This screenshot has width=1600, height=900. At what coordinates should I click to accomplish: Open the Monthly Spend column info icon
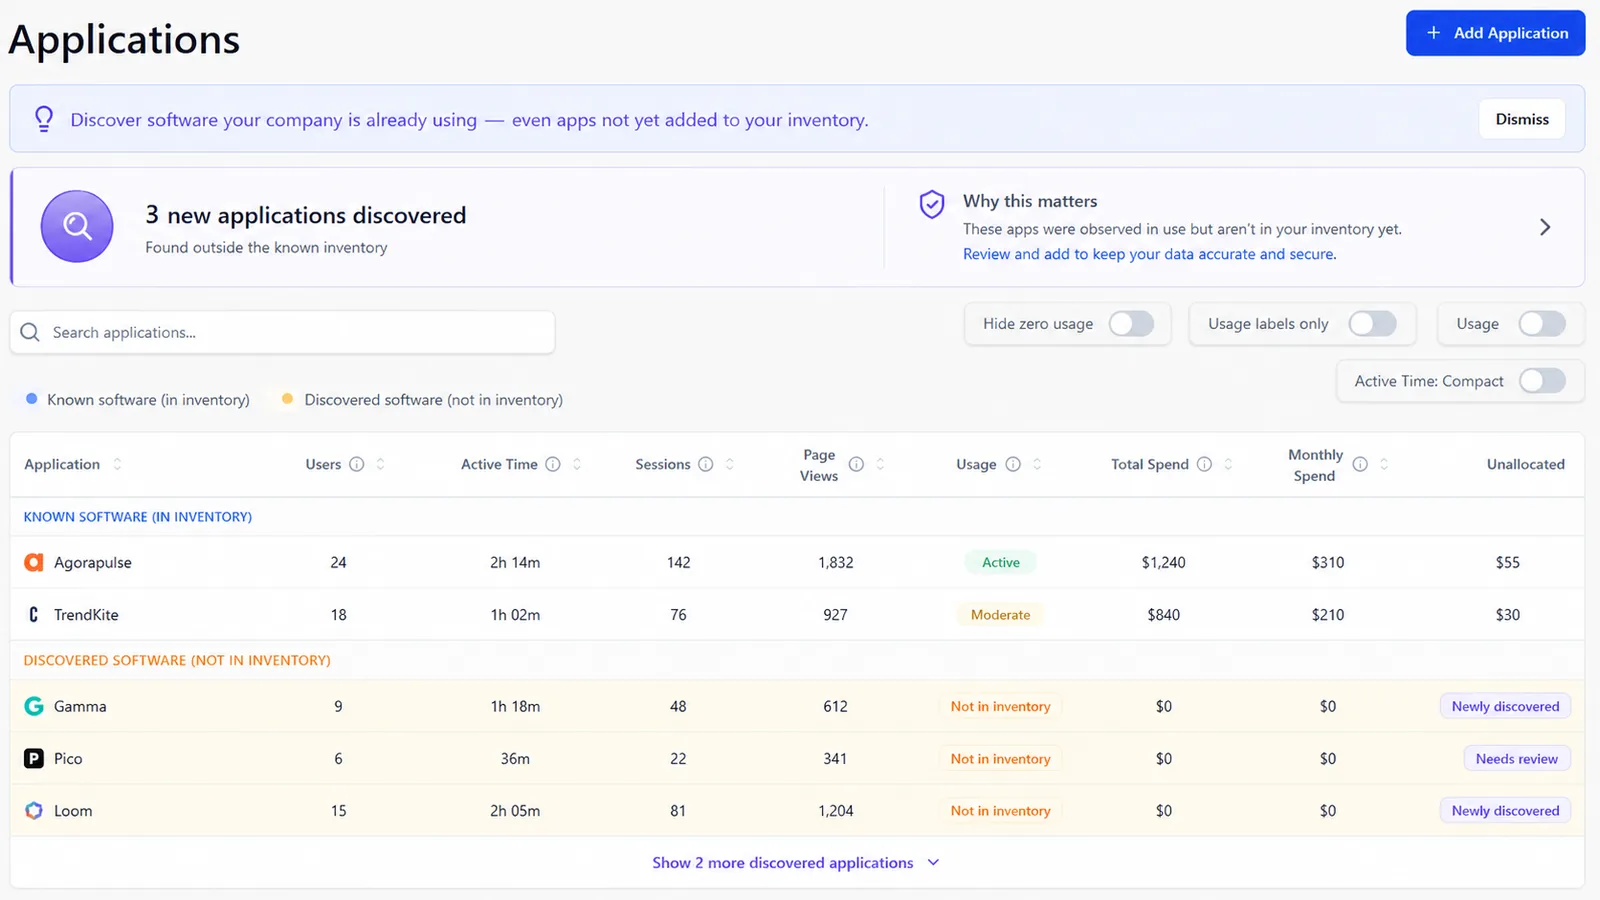click(x=1360, y=464)
